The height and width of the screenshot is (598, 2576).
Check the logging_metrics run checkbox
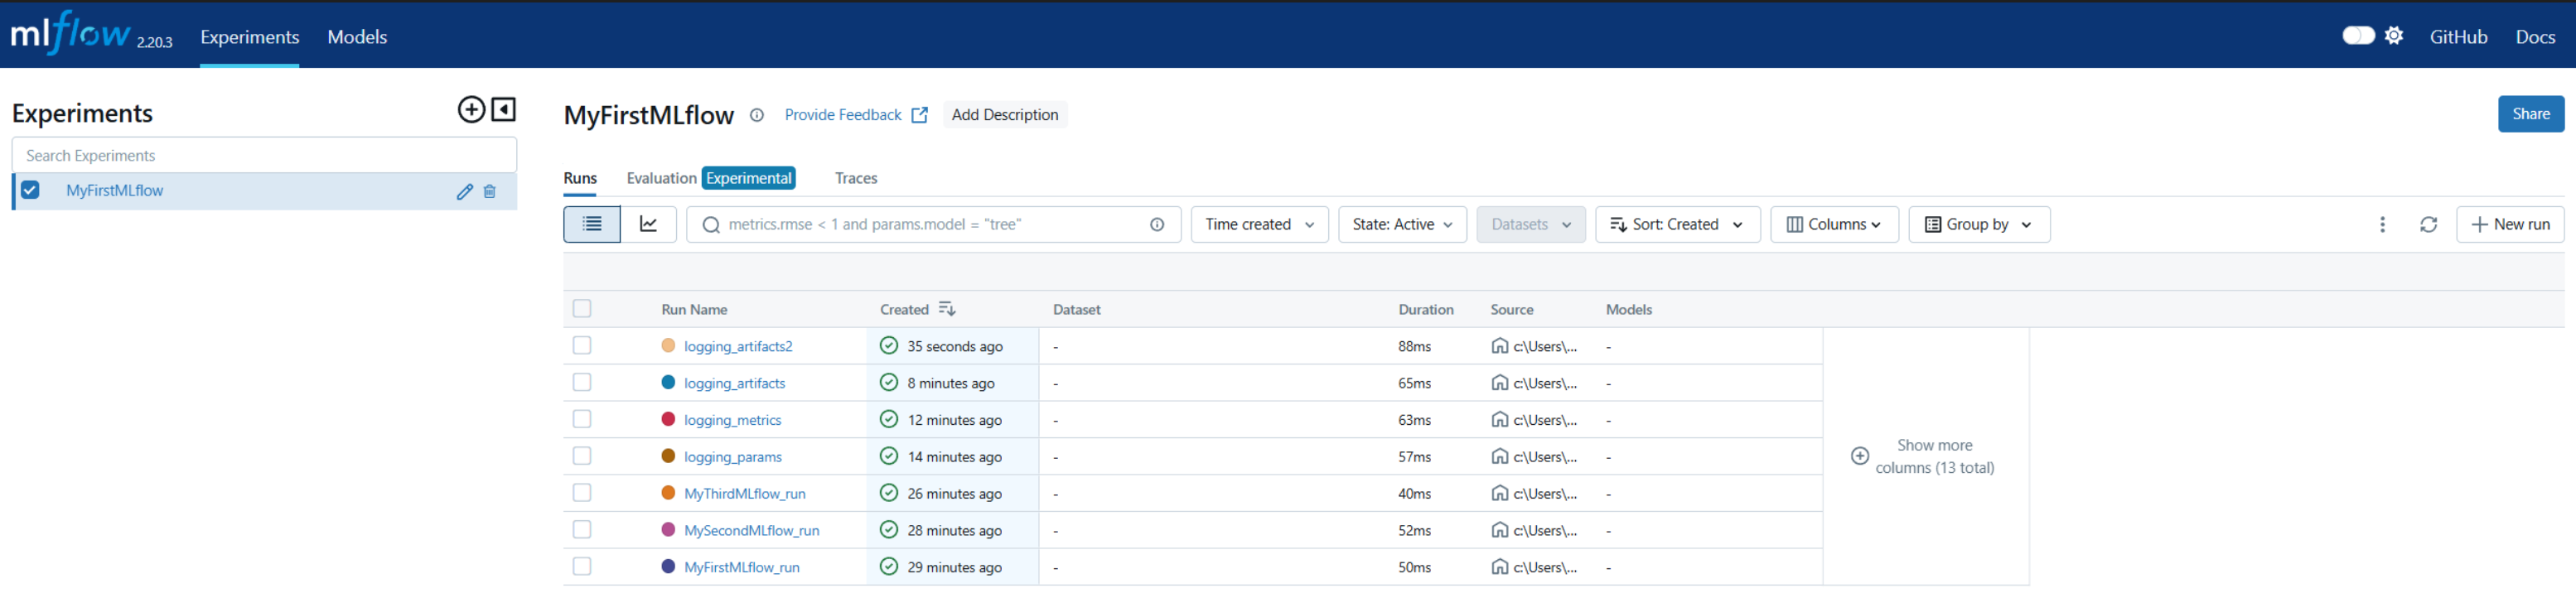[582, 420]
